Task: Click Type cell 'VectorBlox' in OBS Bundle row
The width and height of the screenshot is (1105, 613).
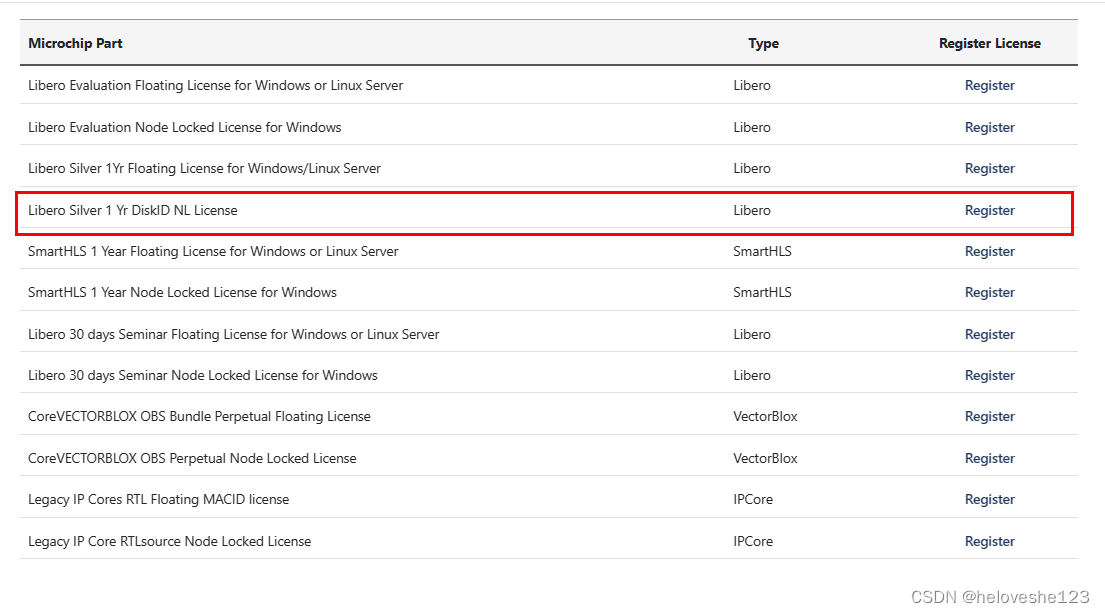Action: 765,416
